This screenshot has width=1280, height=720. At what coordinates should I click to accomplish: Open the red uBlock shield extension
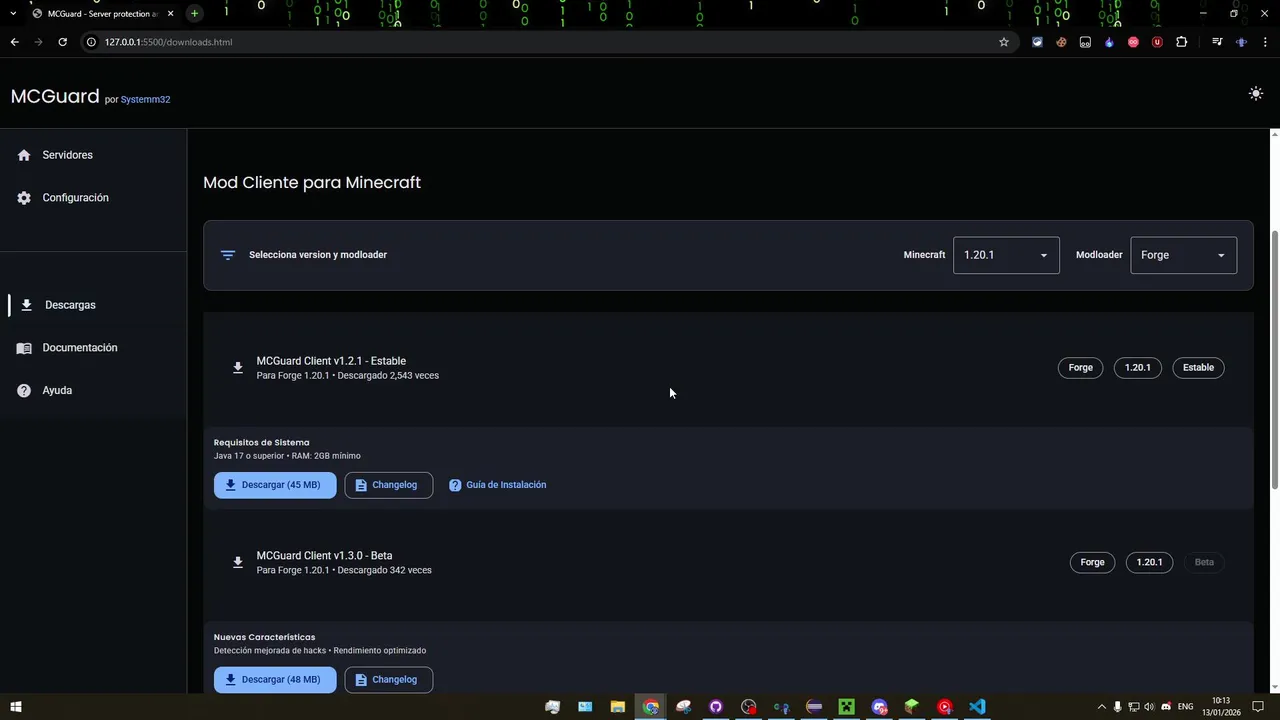click(x=1157, y=42)
